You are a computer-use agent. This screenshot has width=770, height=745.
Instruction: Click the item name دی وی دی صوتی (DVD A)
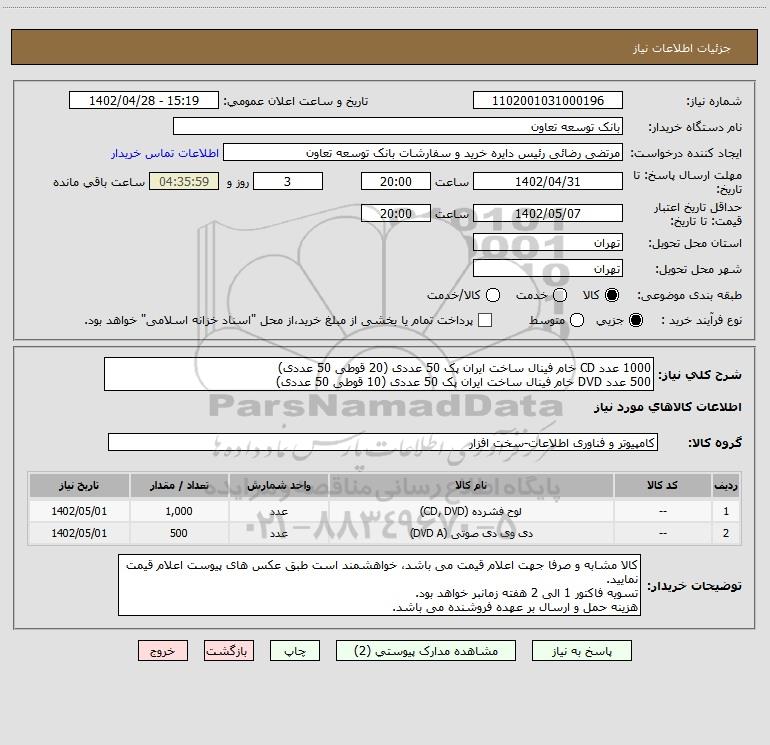[471, 533]
